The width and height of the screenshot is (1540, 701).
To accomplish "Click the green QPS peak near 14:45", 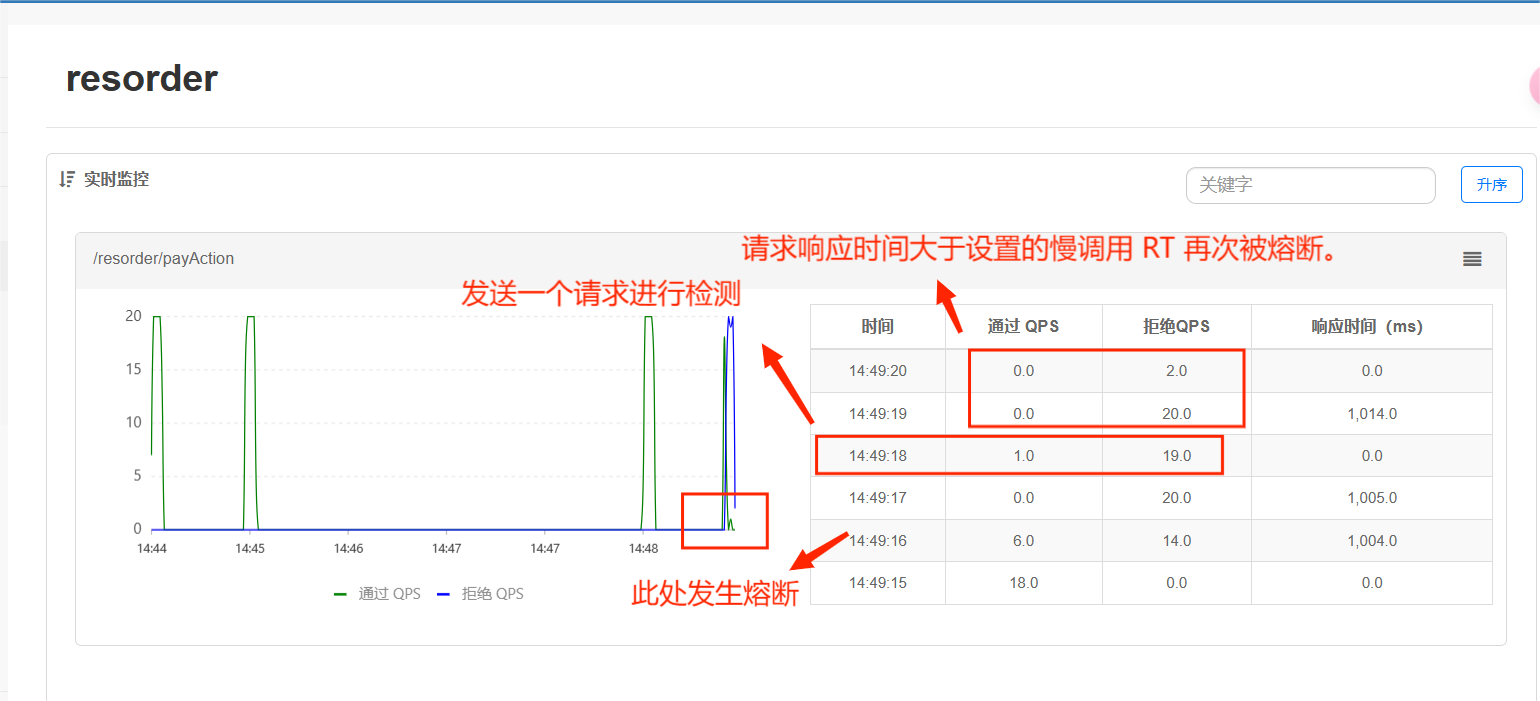I will click(251, 318).
